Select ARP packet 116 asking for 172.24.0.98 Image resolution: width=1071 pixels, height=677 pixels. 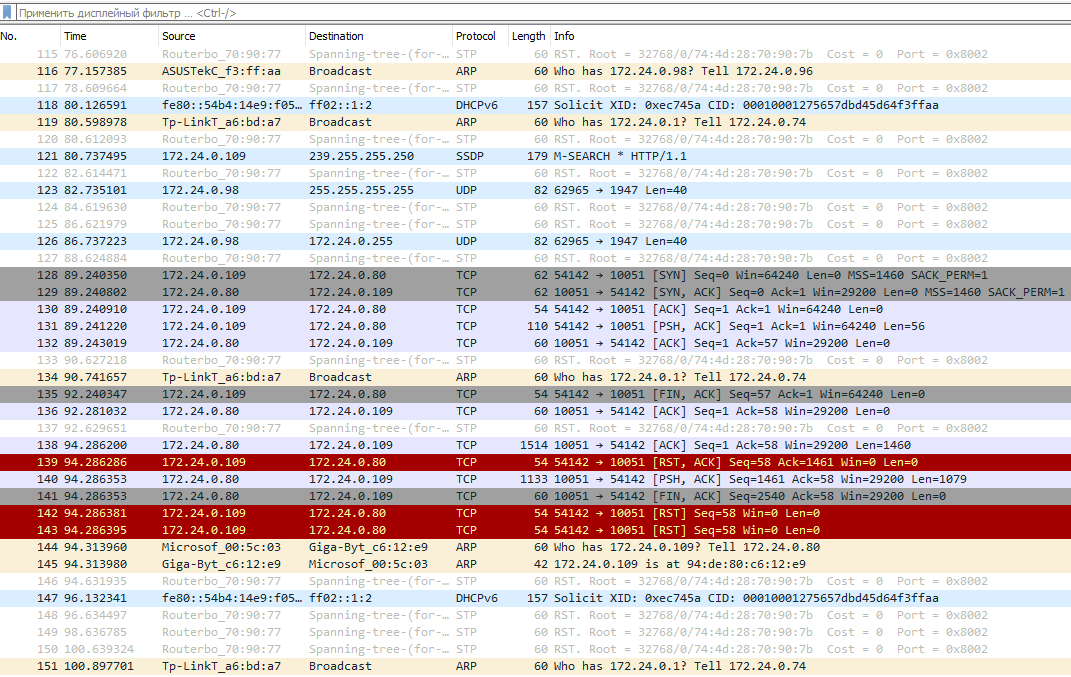(x=400, y=71)
